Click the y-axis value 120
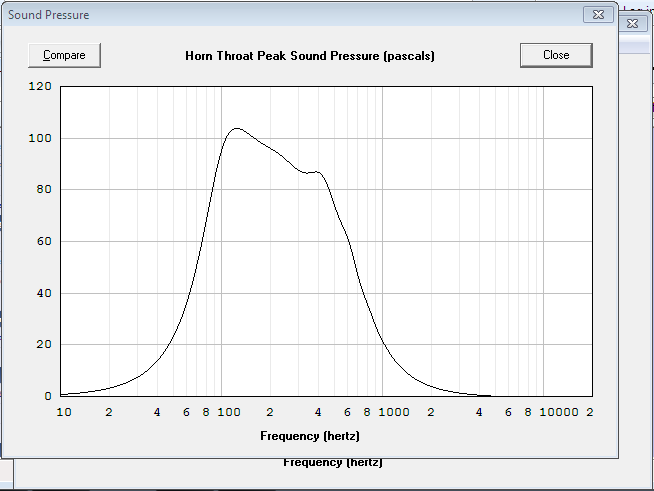The image size is (654, 491). coord(40,86)
